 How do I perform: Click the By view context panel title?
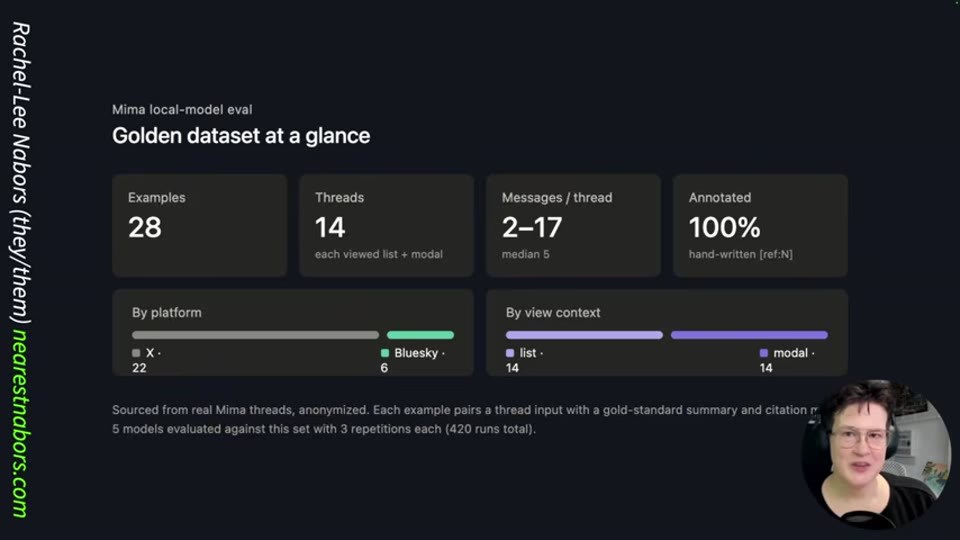coord(553,312)
